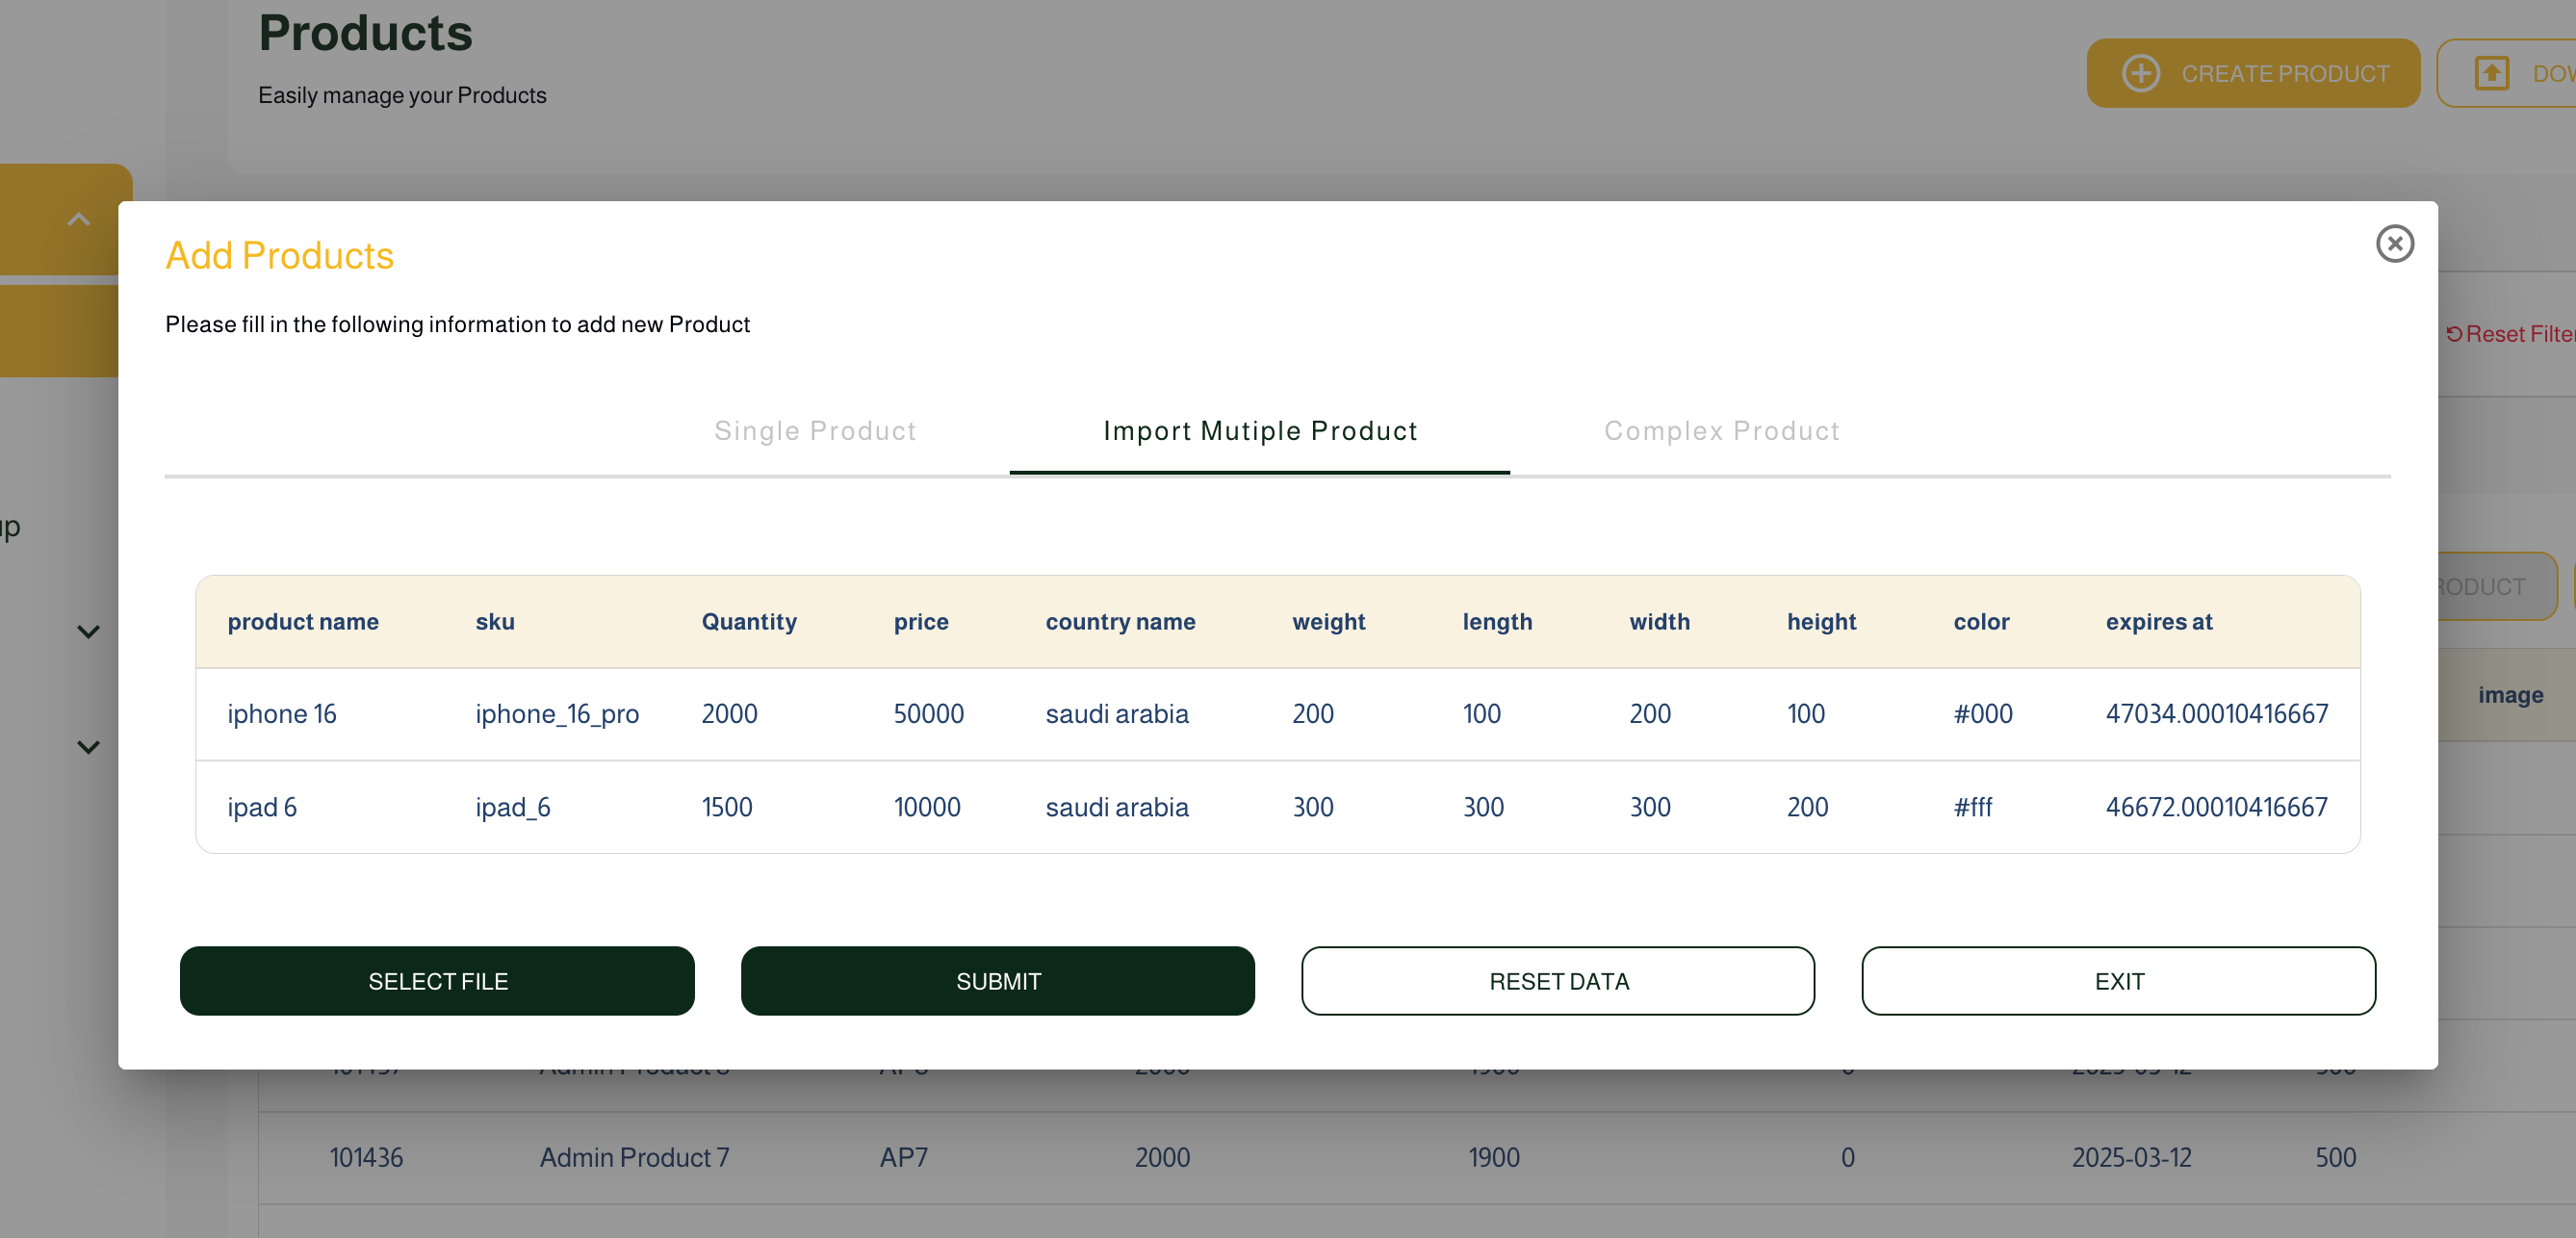Collapse the sidebar section with up chevron
The height and width of the screenshot is (1238, 2576).
coord(79,219)
